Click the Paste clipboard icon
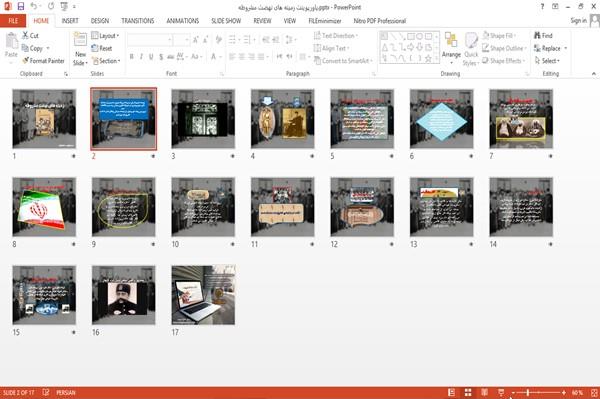600x399 pixels. point(11,41)
